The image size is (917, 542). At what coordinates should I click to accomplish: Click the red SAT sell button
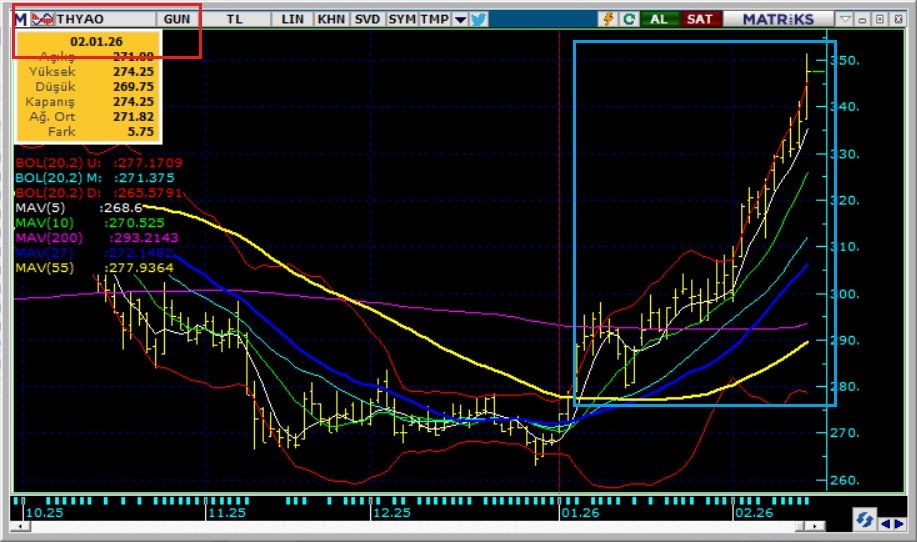698,19
